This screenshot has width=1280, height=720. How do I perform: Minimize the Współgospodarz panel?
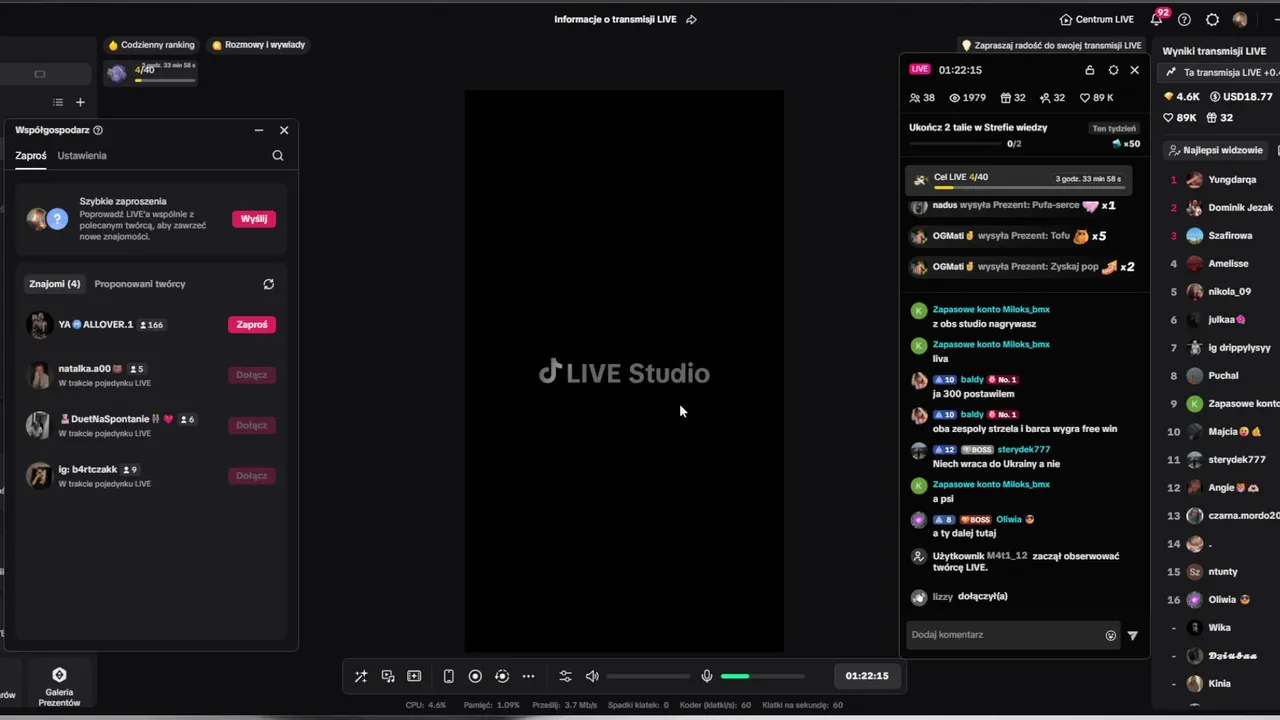point(259,130)
